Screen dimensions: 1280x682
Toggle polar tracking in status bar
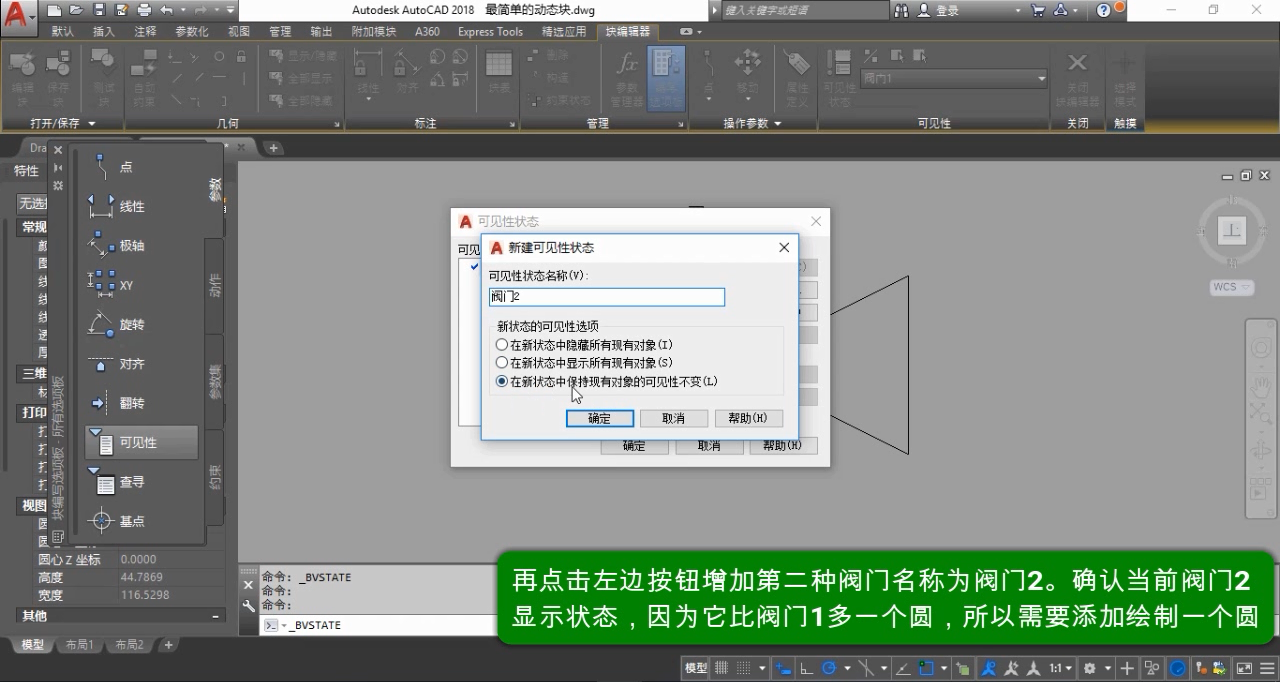click(829, 668)
